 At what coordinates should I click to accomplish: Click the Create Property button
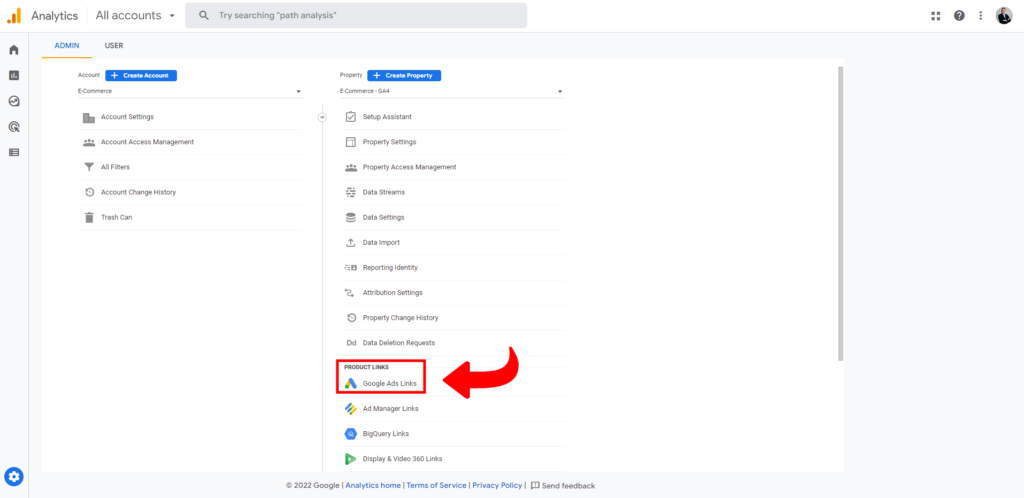point(404,75)
